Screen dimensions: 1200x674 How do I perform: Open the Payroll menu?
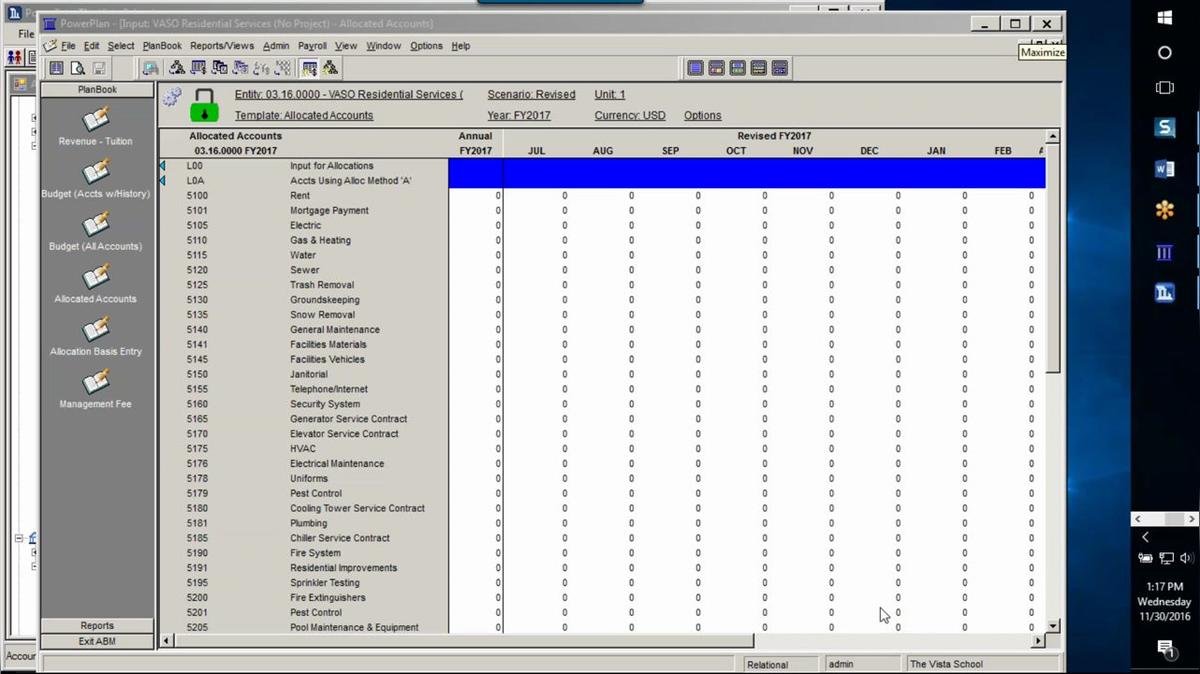pos(312,46)
